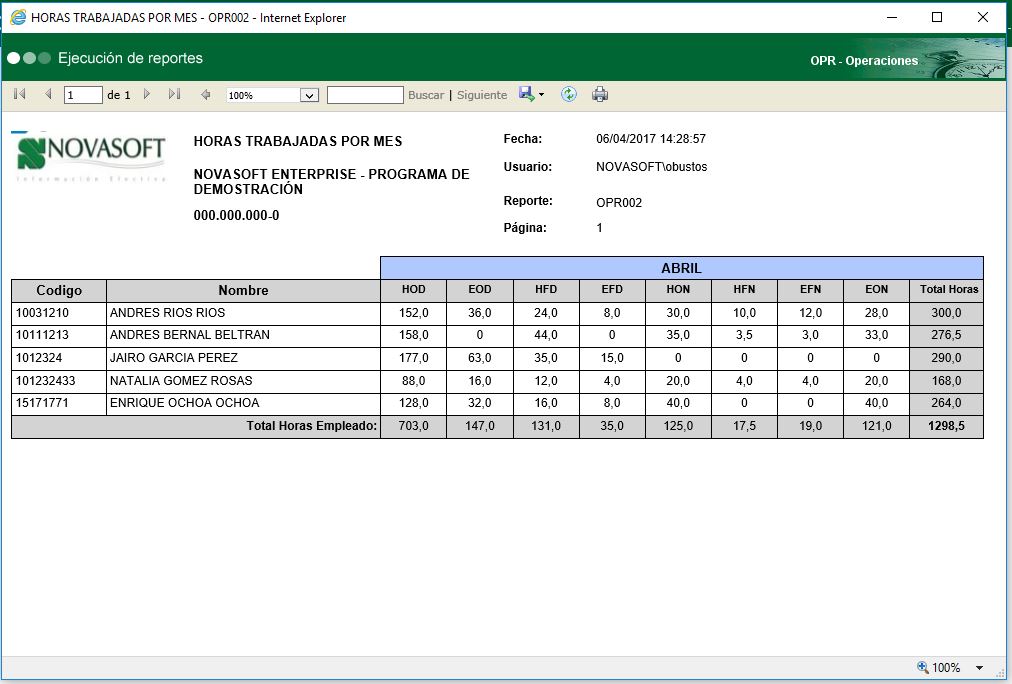
Task: Click Enrique Ochoa total 264,0
Action: 946,403
